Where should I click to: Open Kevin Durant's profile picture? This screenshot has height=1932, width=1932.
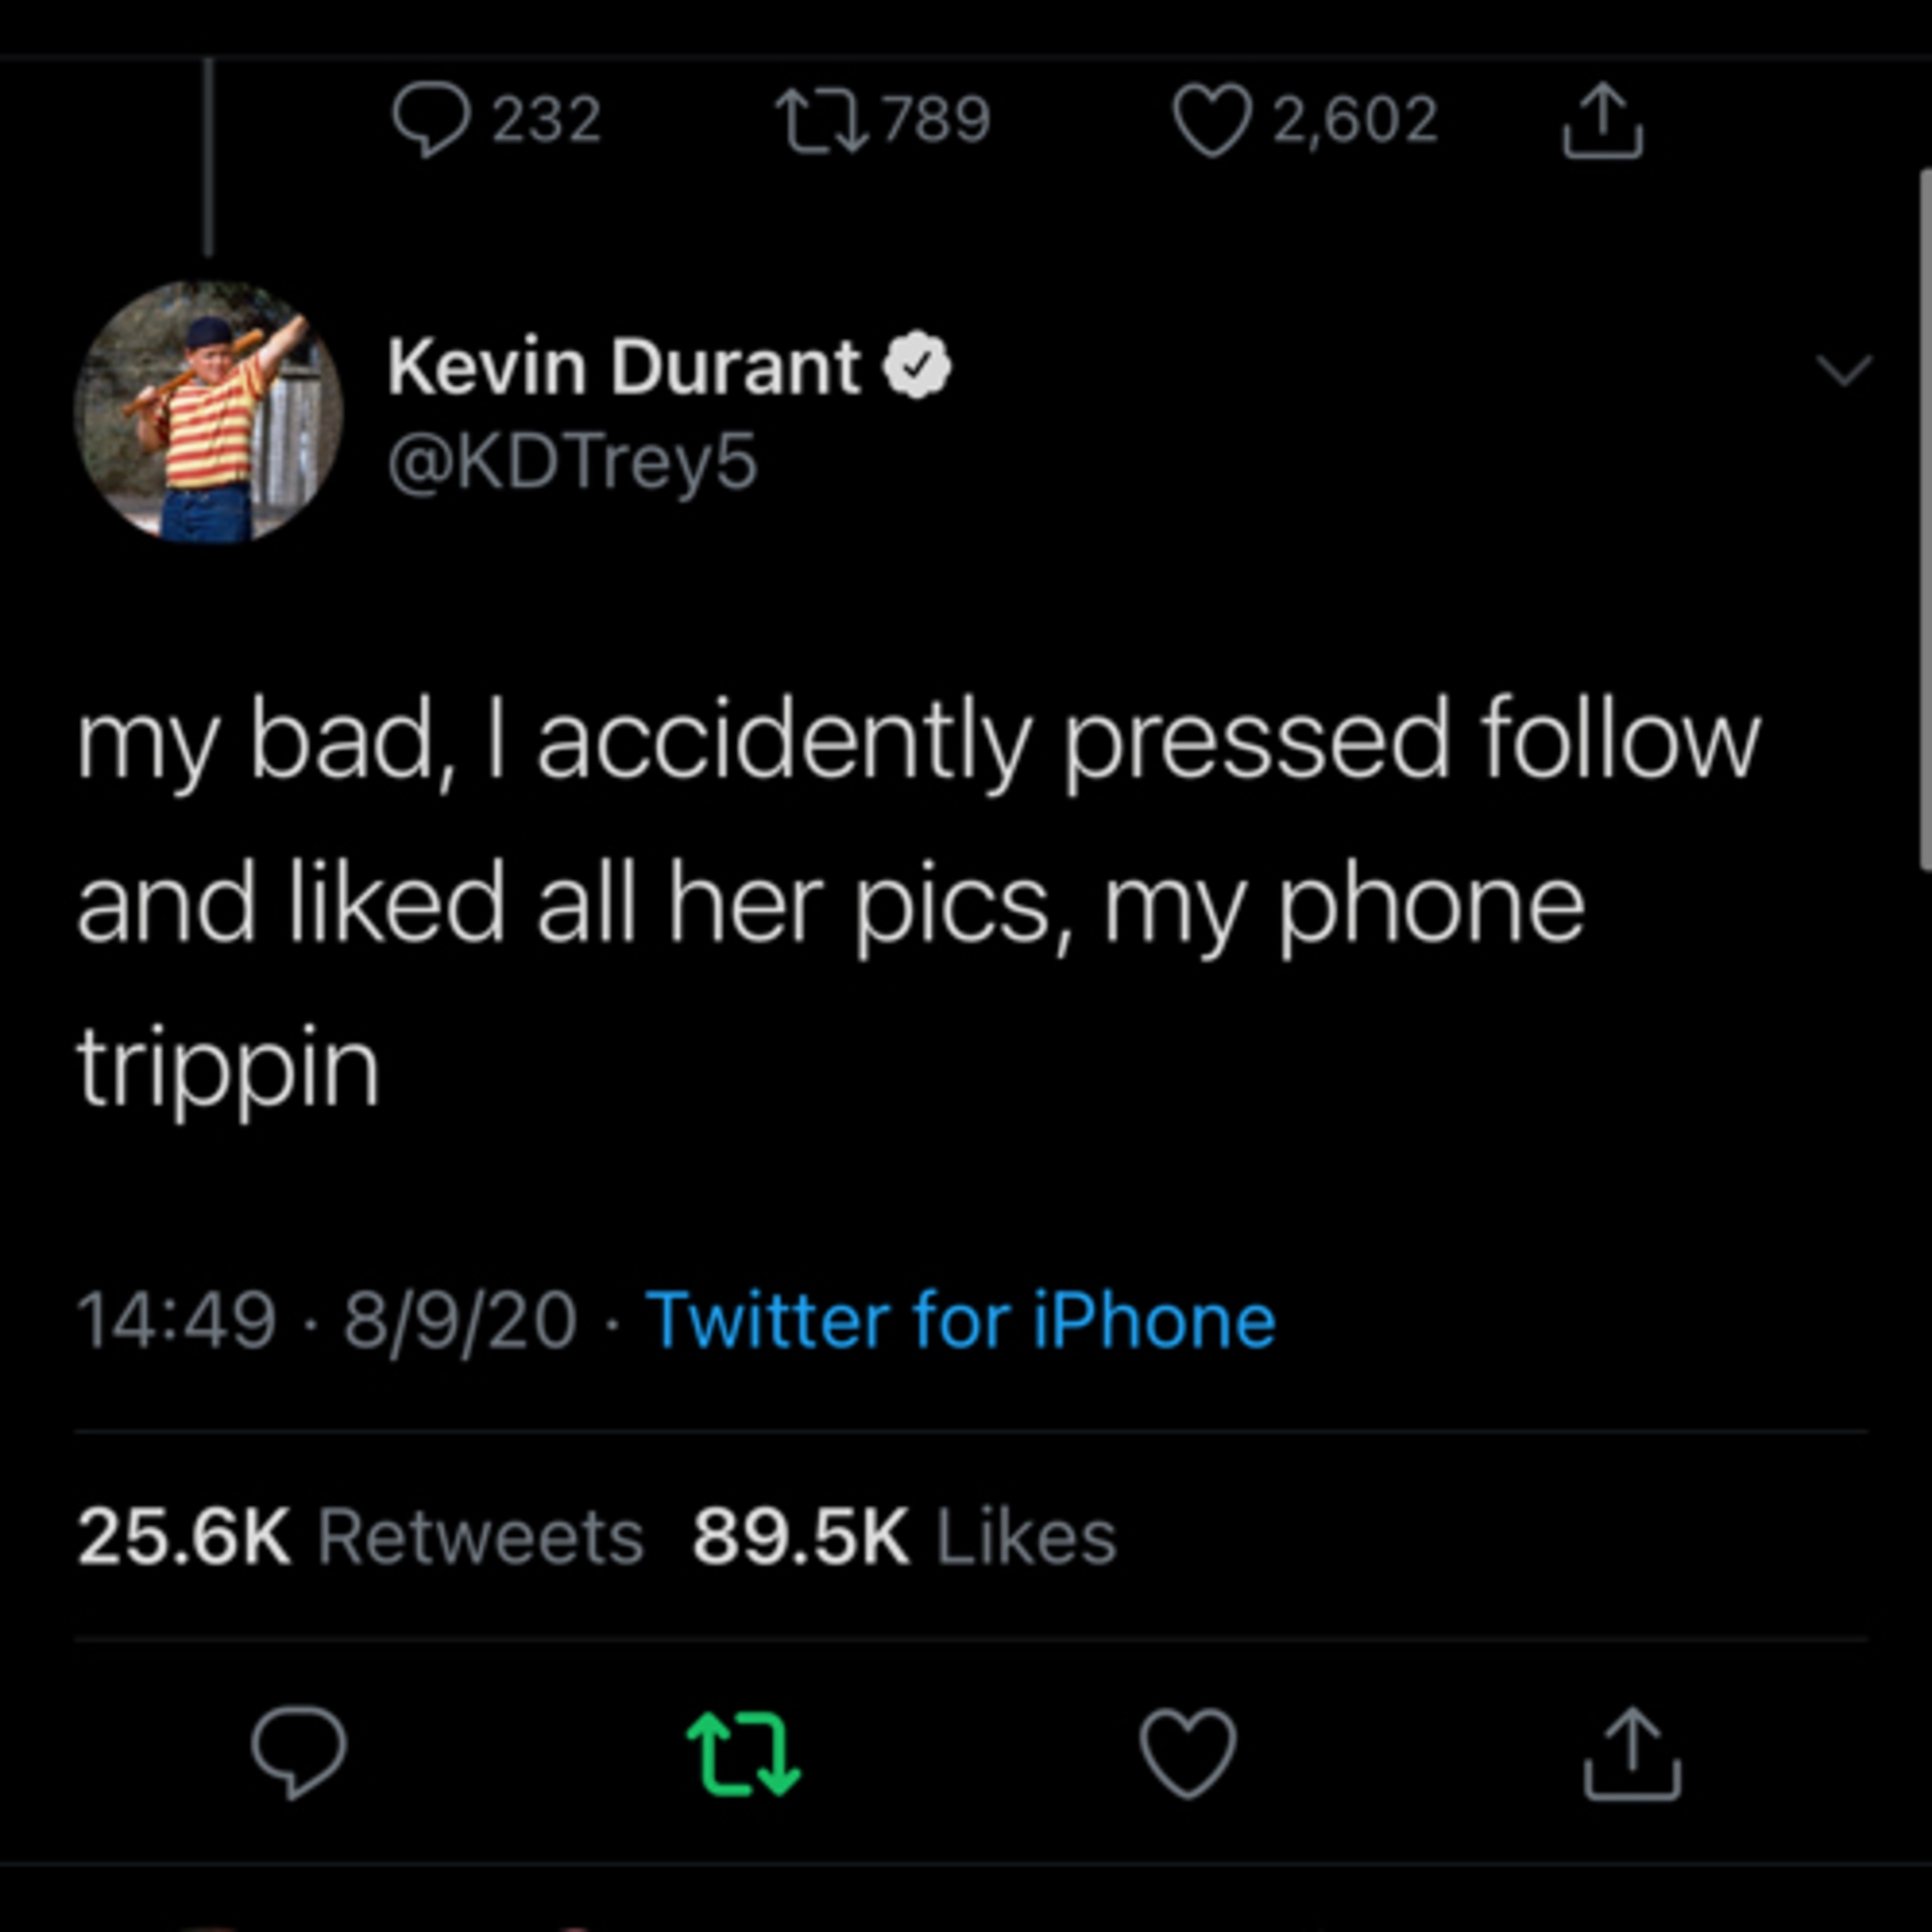[x=209, y=412]
